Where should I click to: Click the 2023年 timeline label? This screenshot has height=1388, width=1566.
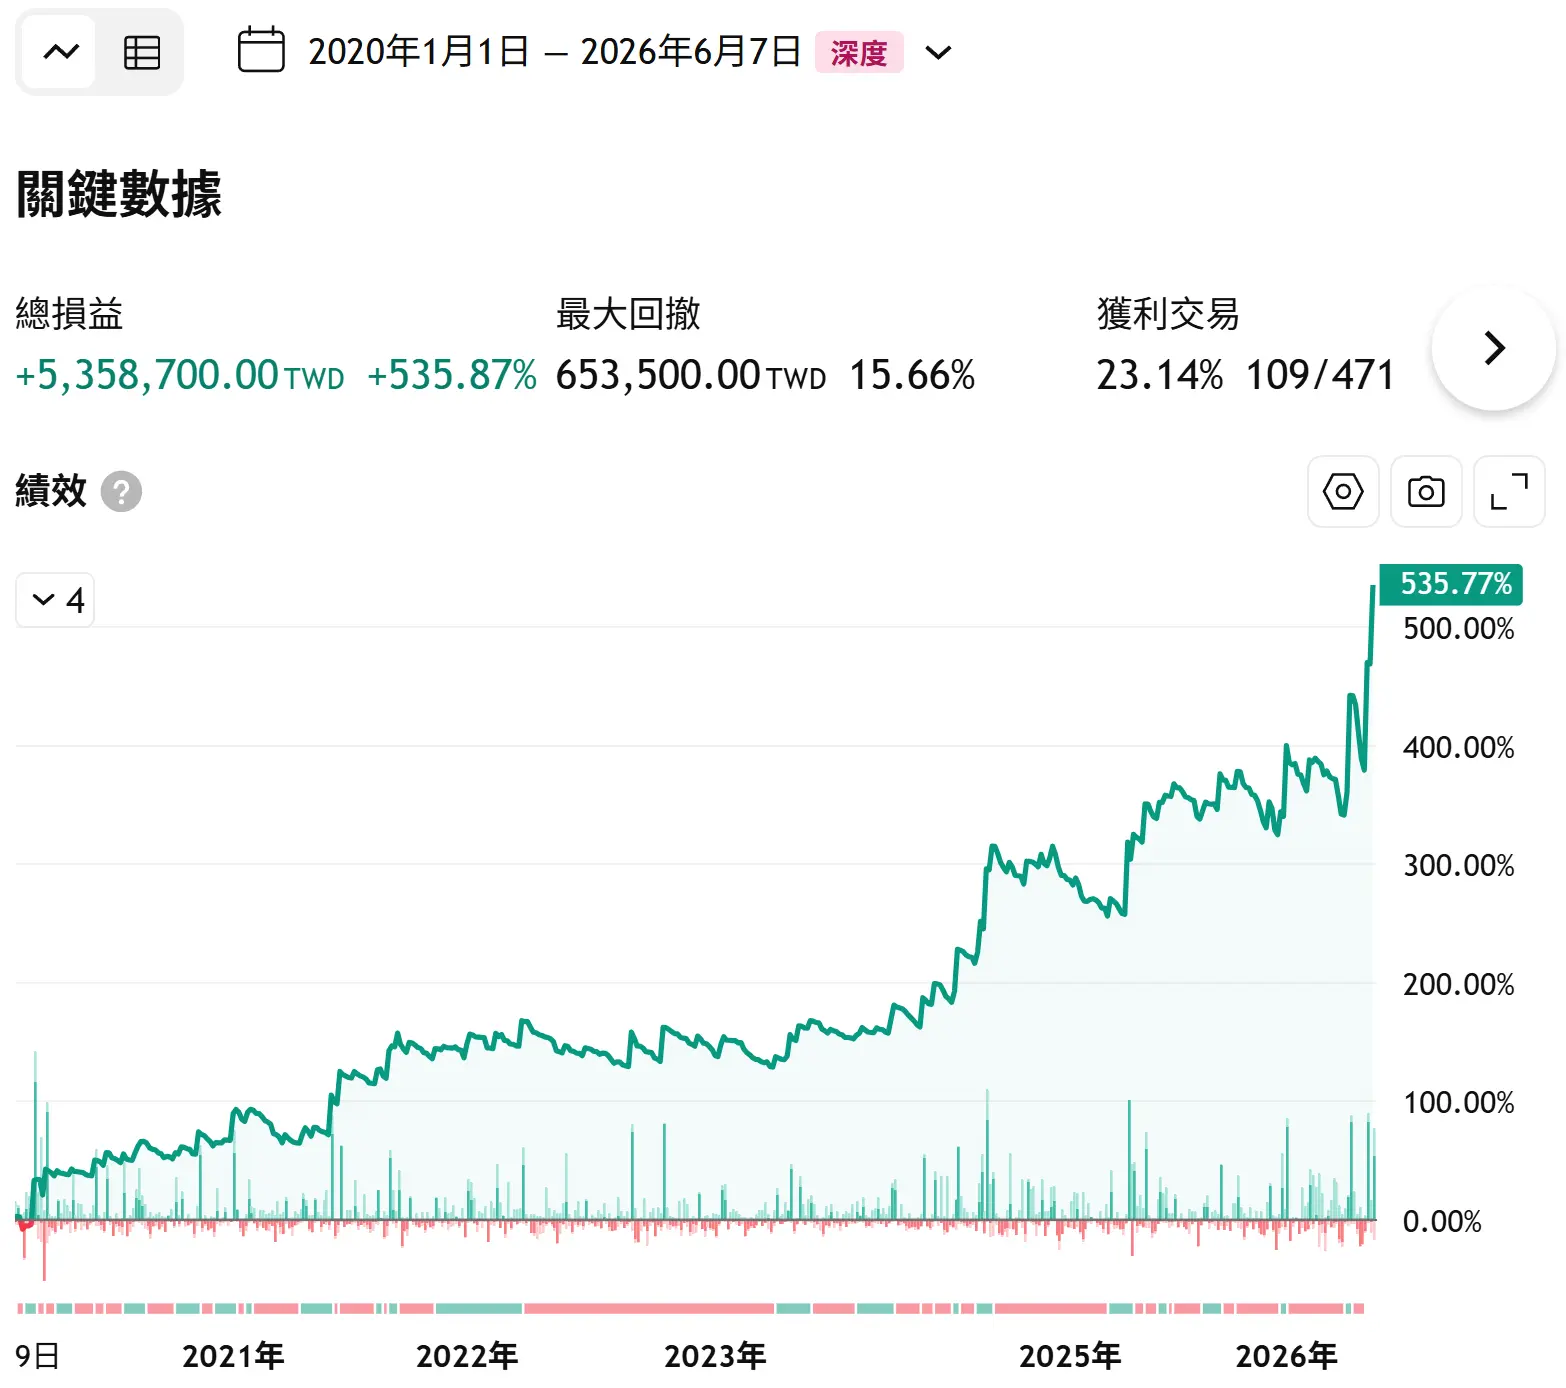click(x=715, y=1356)
